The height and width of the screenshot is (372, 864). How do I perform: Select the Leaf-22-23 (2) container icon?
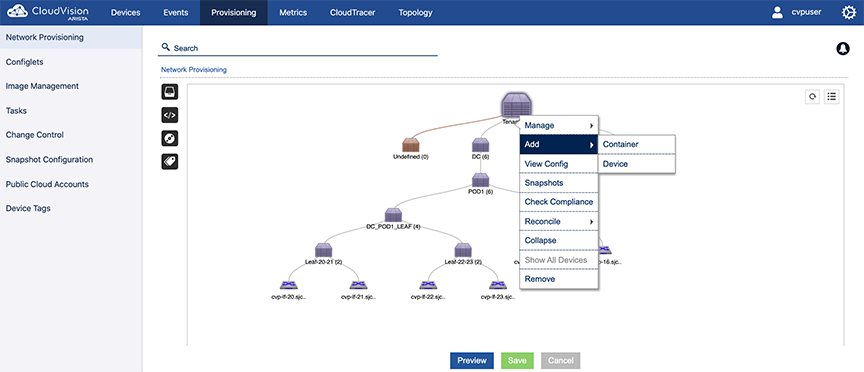[x=463, y=250]
